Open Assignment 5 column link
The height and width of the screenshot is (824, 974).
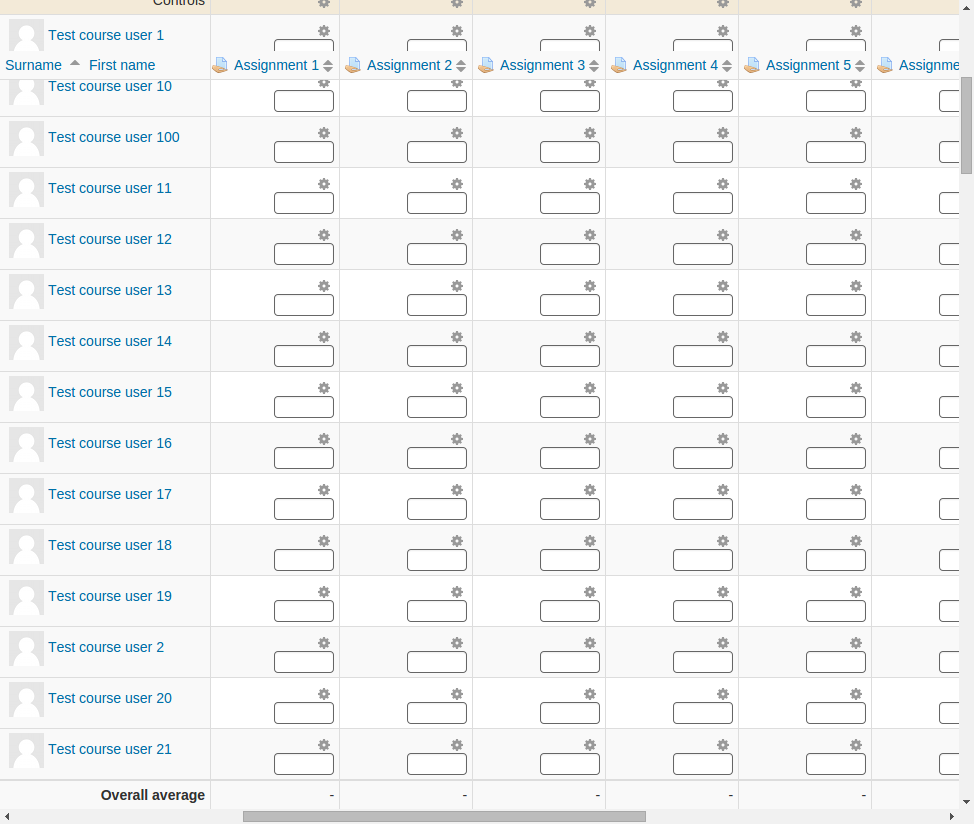[x=808, y=65]
